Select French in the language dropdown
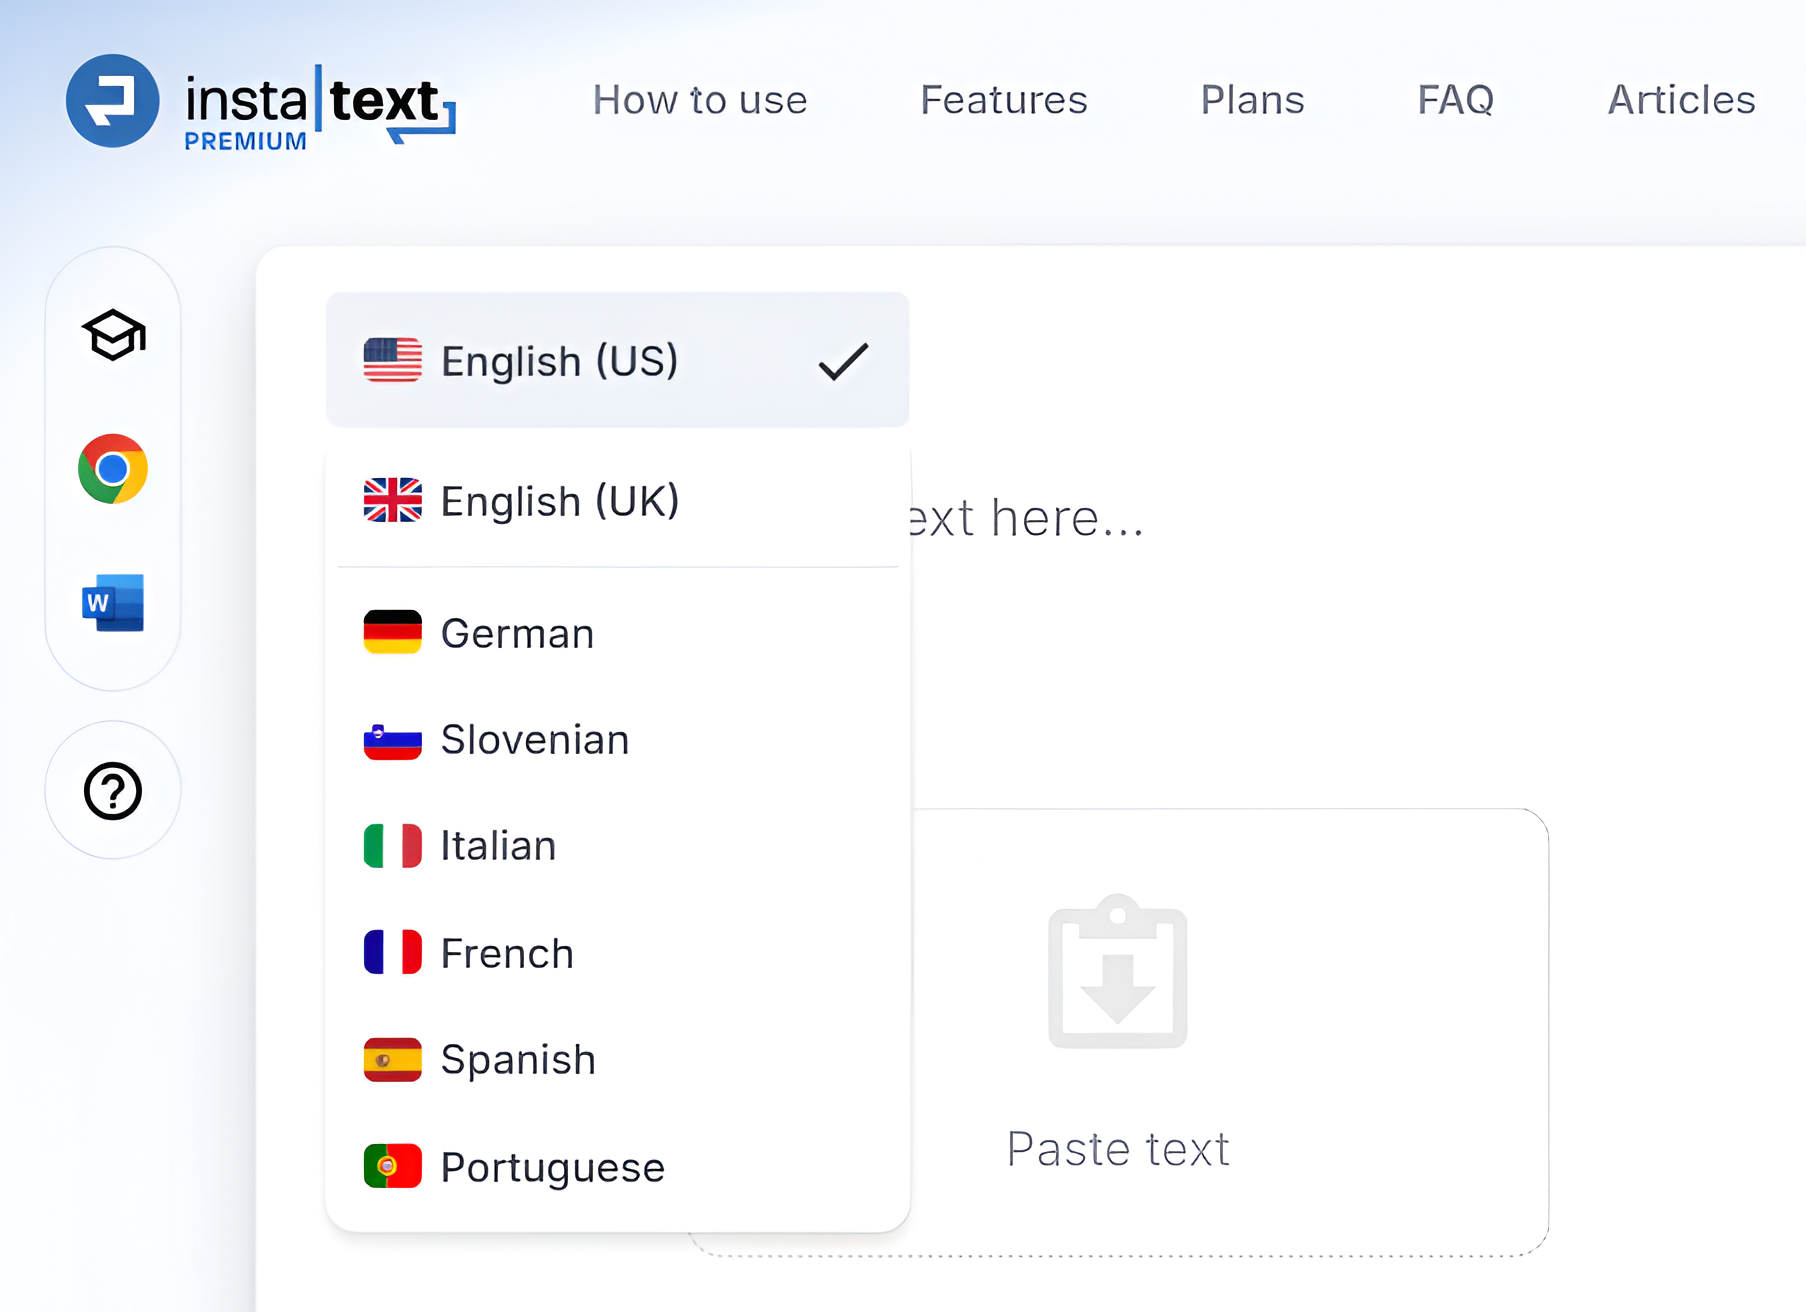Viewport: 1806px width, 1312px height. point(505,953)
